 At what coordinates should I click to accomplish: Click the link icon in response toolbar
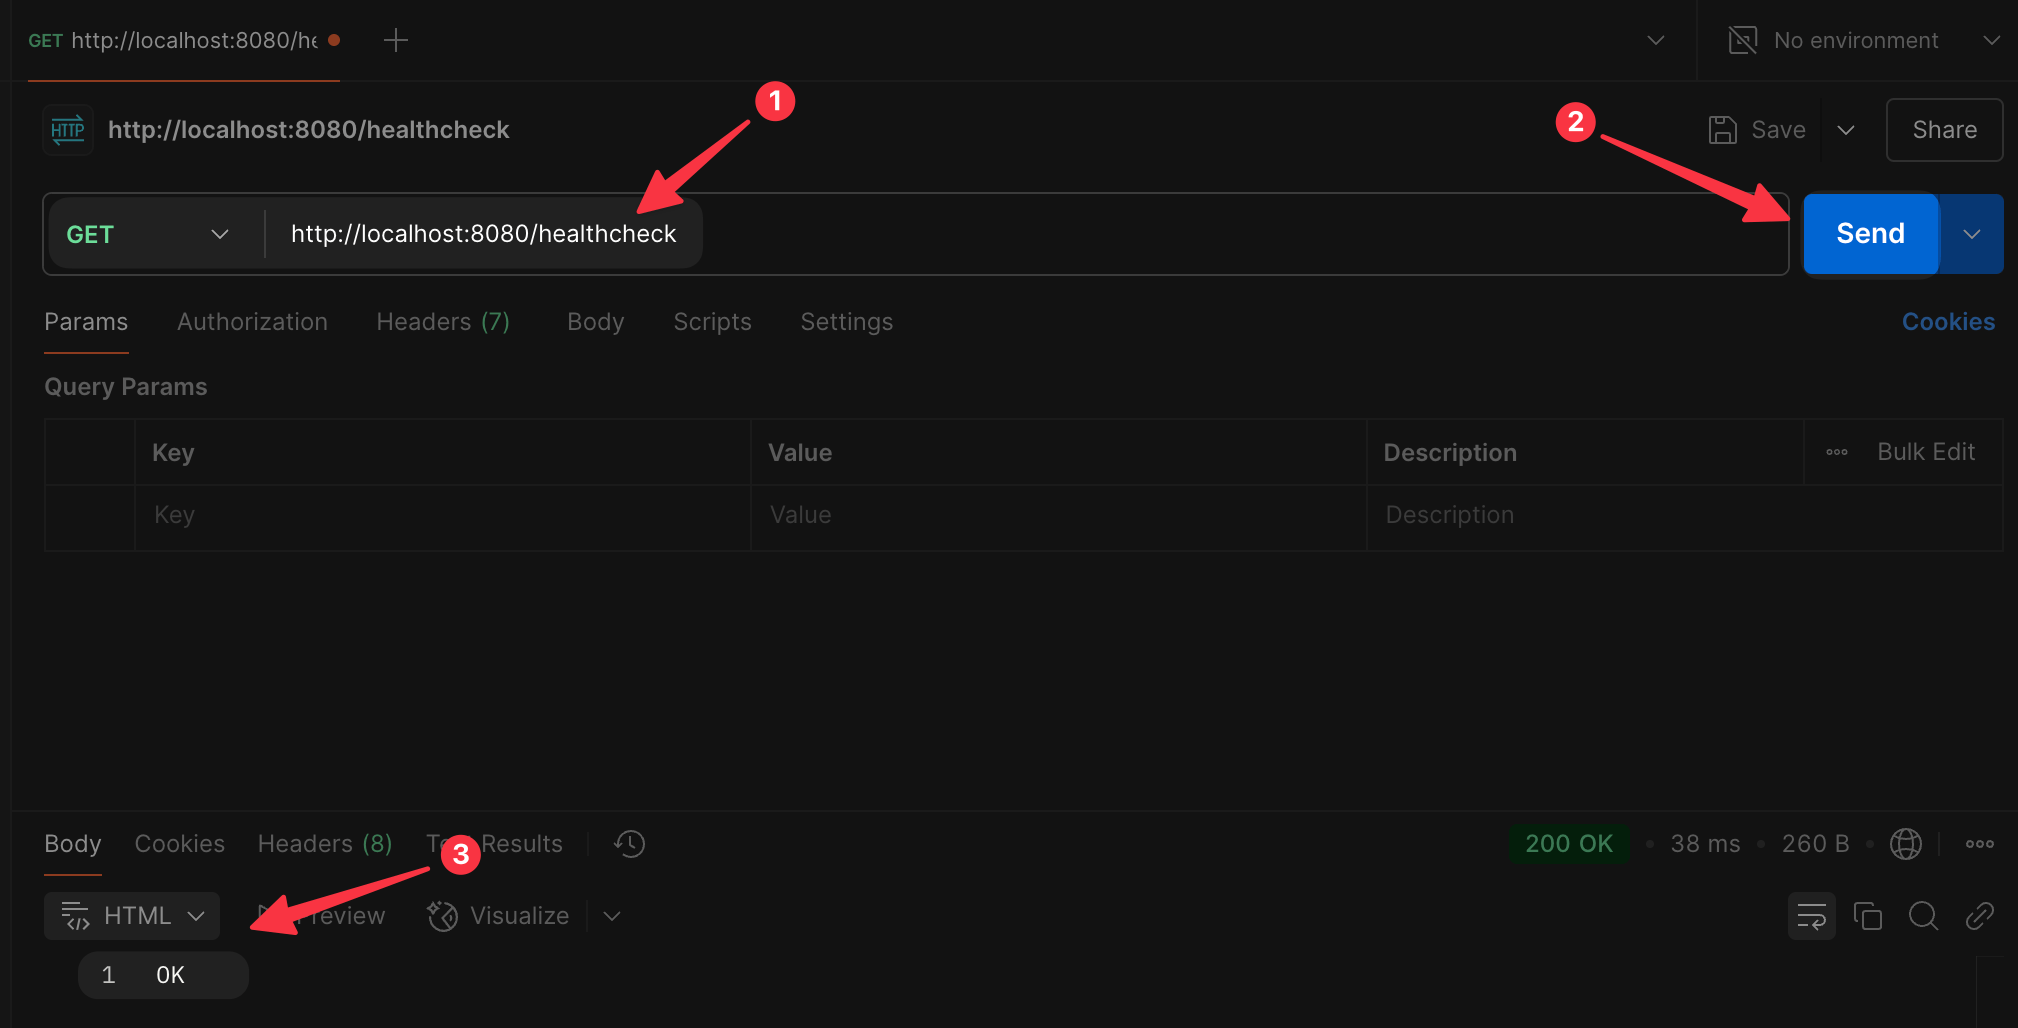[x=1979, y=916]
